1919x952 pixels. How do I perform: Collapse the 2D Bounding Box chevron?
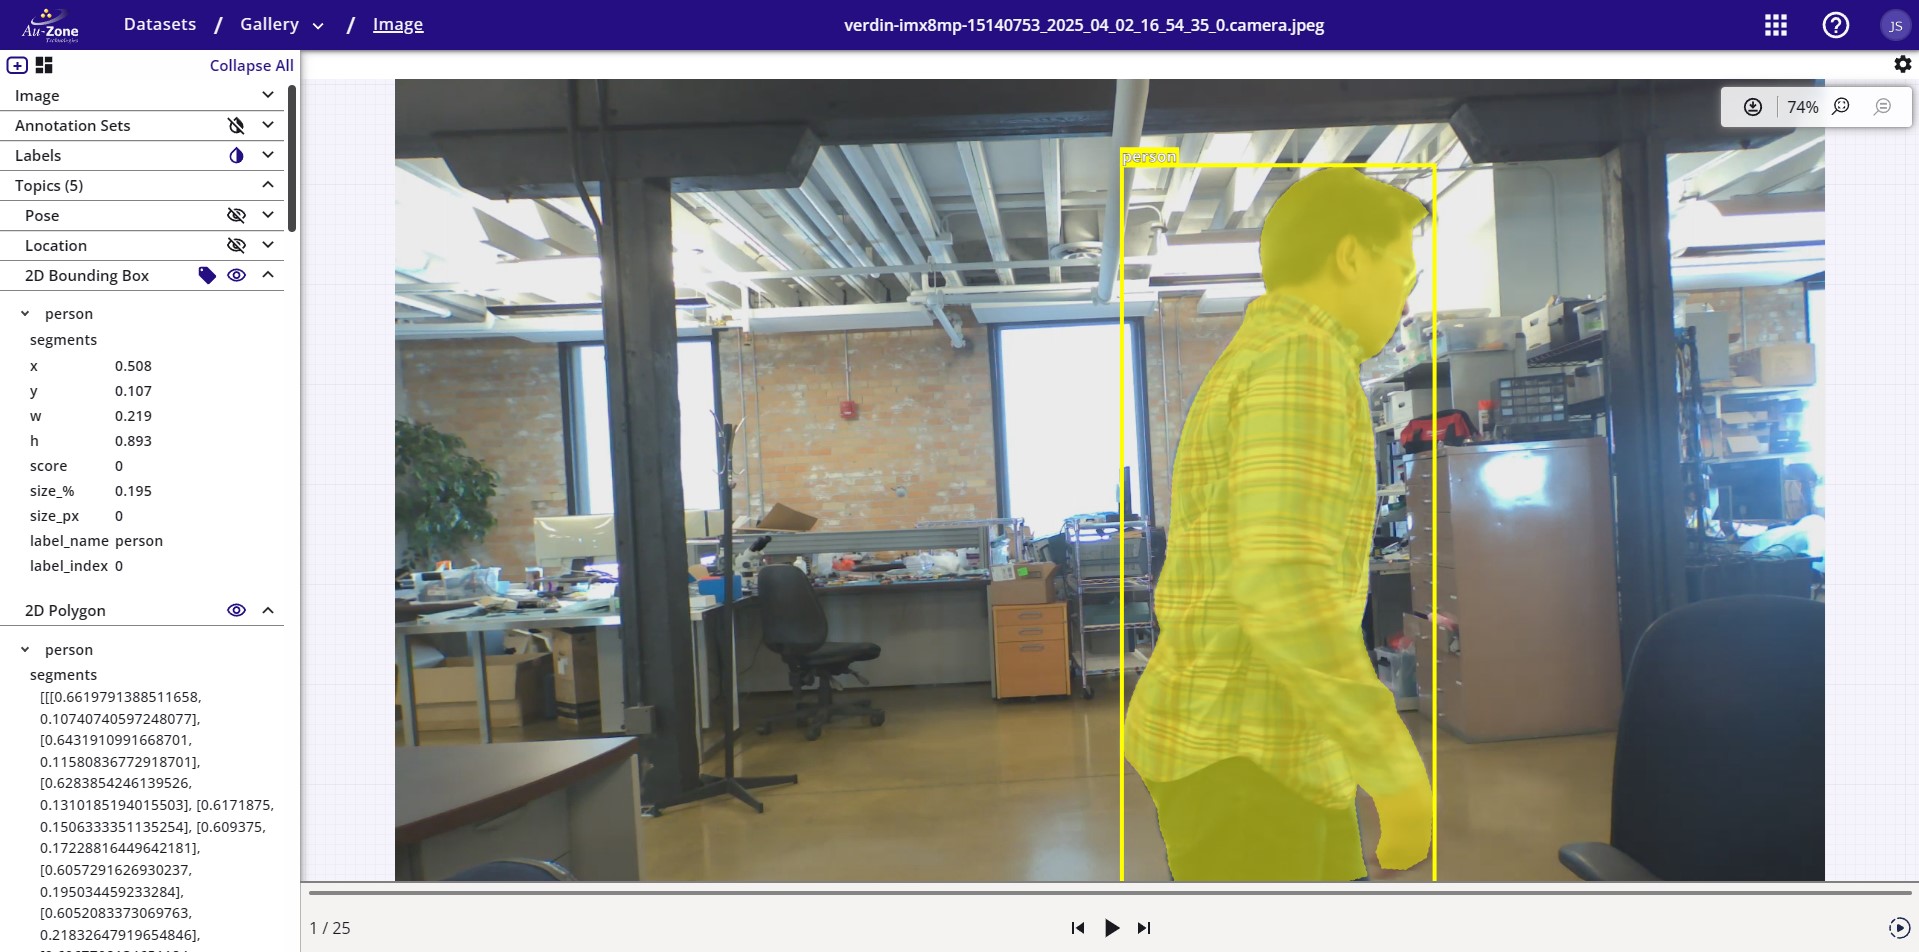coord(268,275)
